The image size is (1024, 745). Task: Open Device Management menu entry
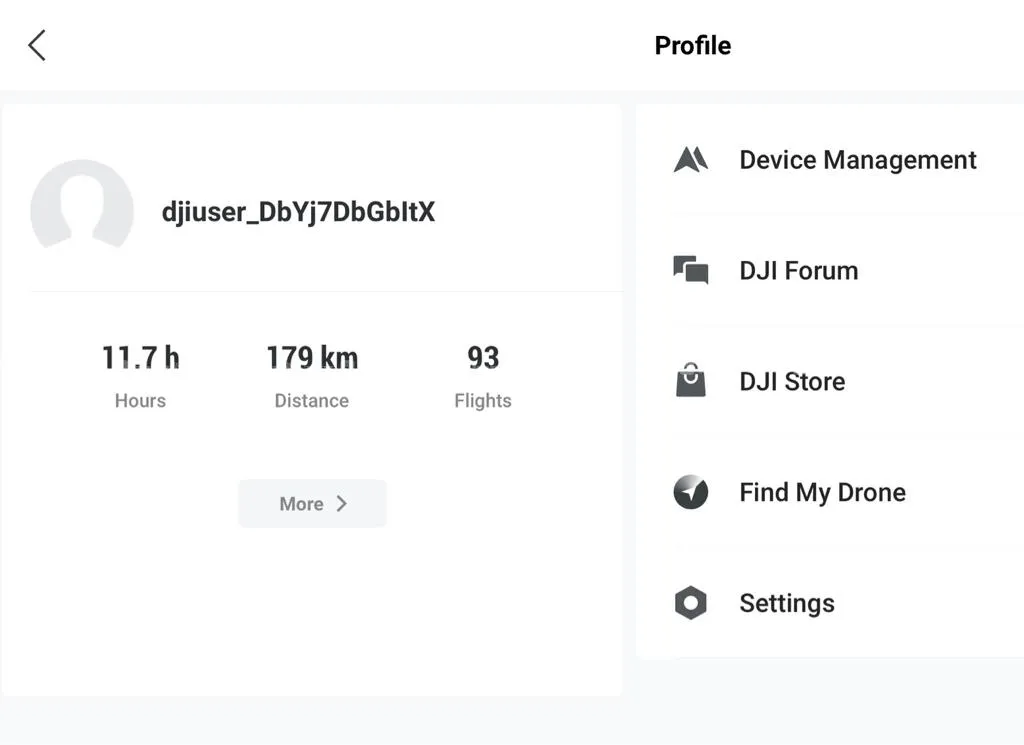(x=829, y=160)
